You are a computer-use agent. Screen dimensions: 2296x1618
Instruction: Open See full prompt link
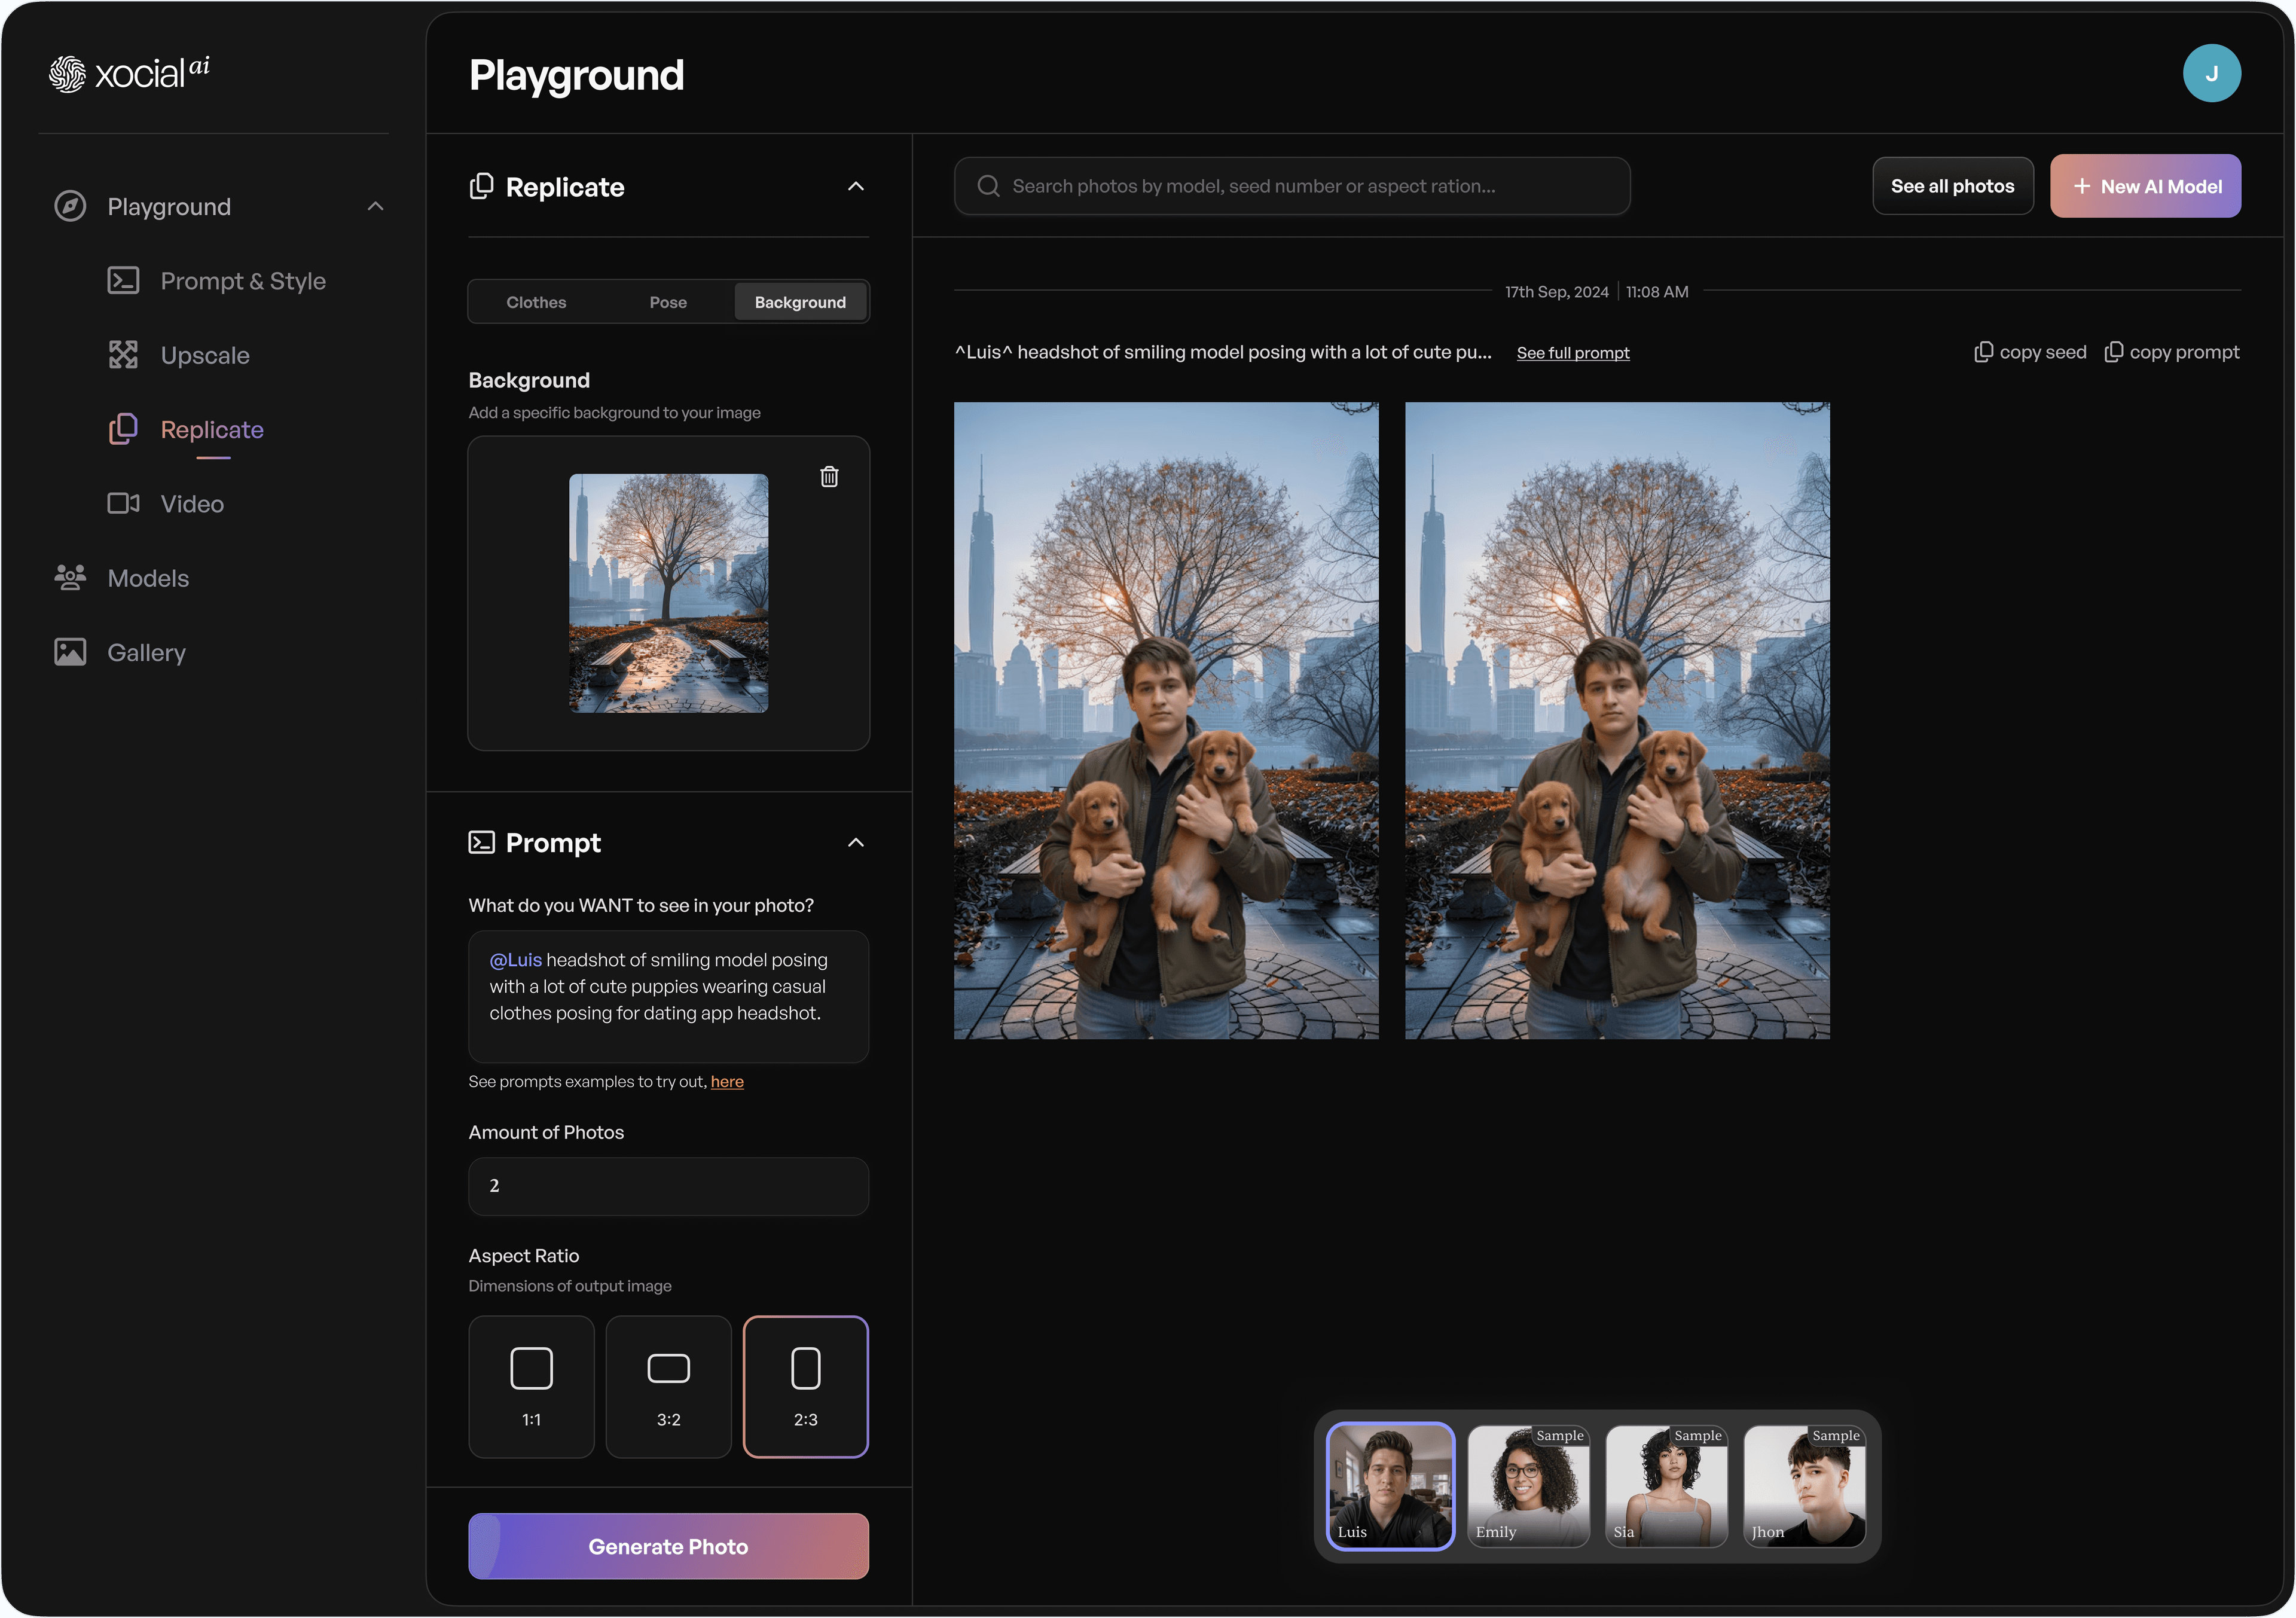pyautogui.click(x=1572, y=353)
